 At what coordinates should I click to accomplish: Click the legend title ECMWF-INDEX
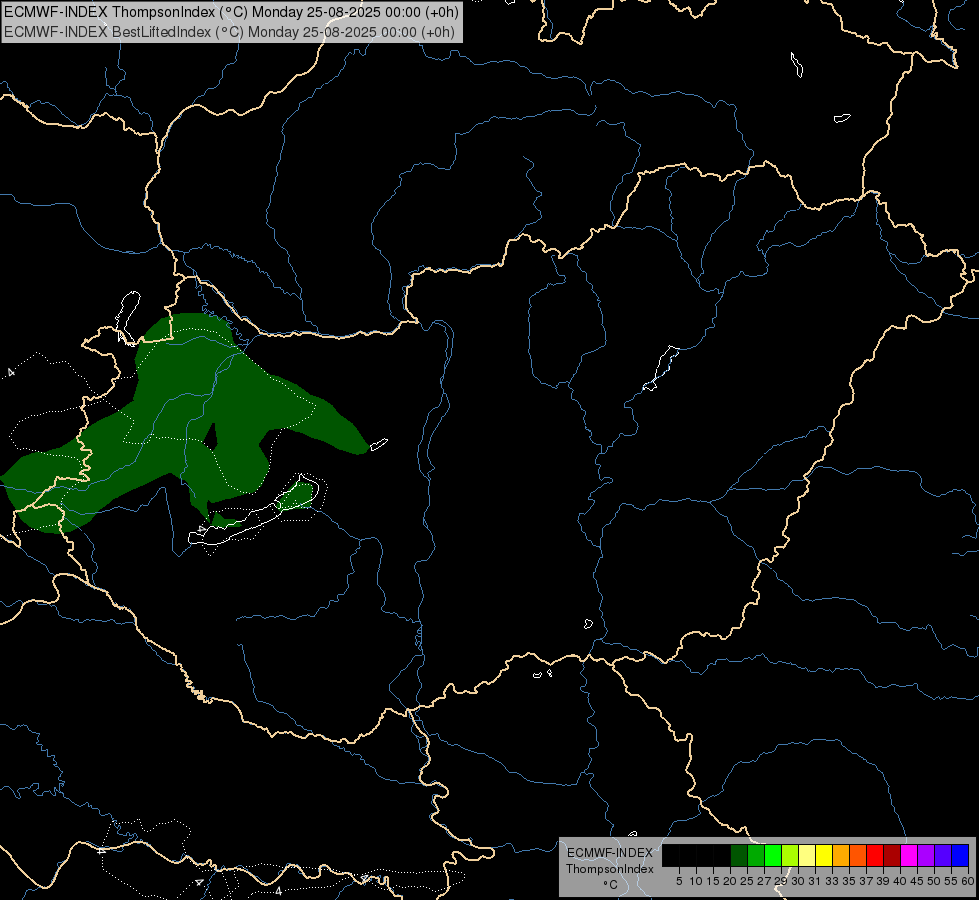pyautogui.click(x=610, y=853)
